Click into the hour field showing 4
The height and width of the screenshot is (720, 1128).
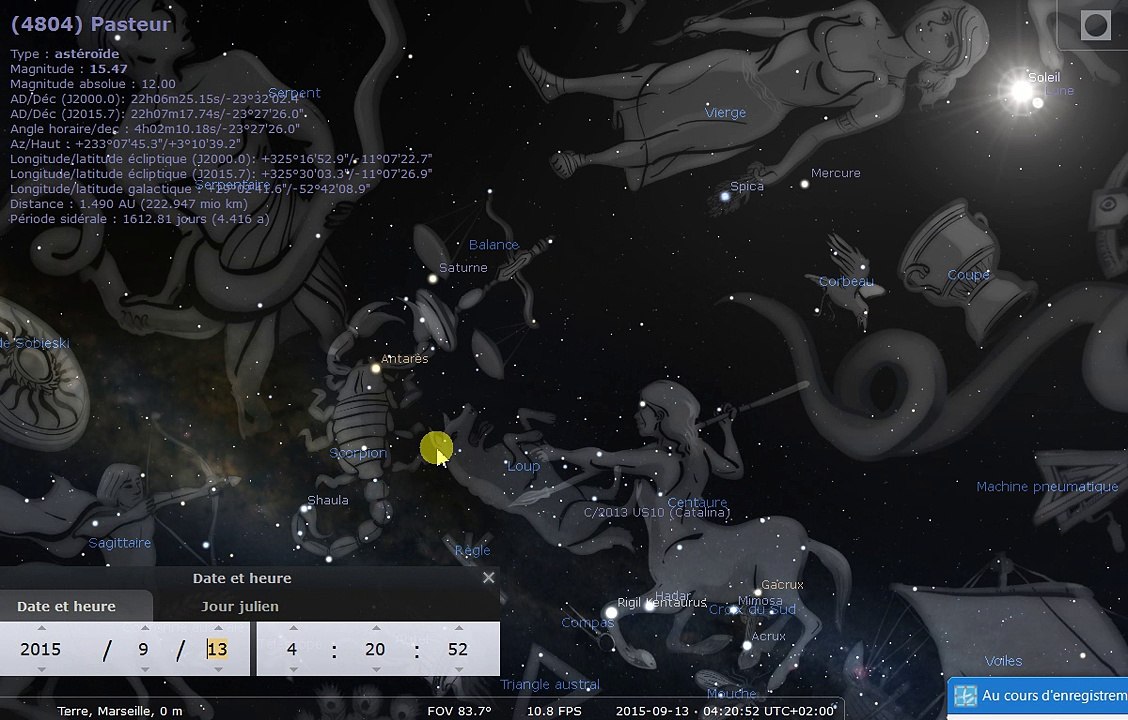pyautogui.click(x=291, y=649)
